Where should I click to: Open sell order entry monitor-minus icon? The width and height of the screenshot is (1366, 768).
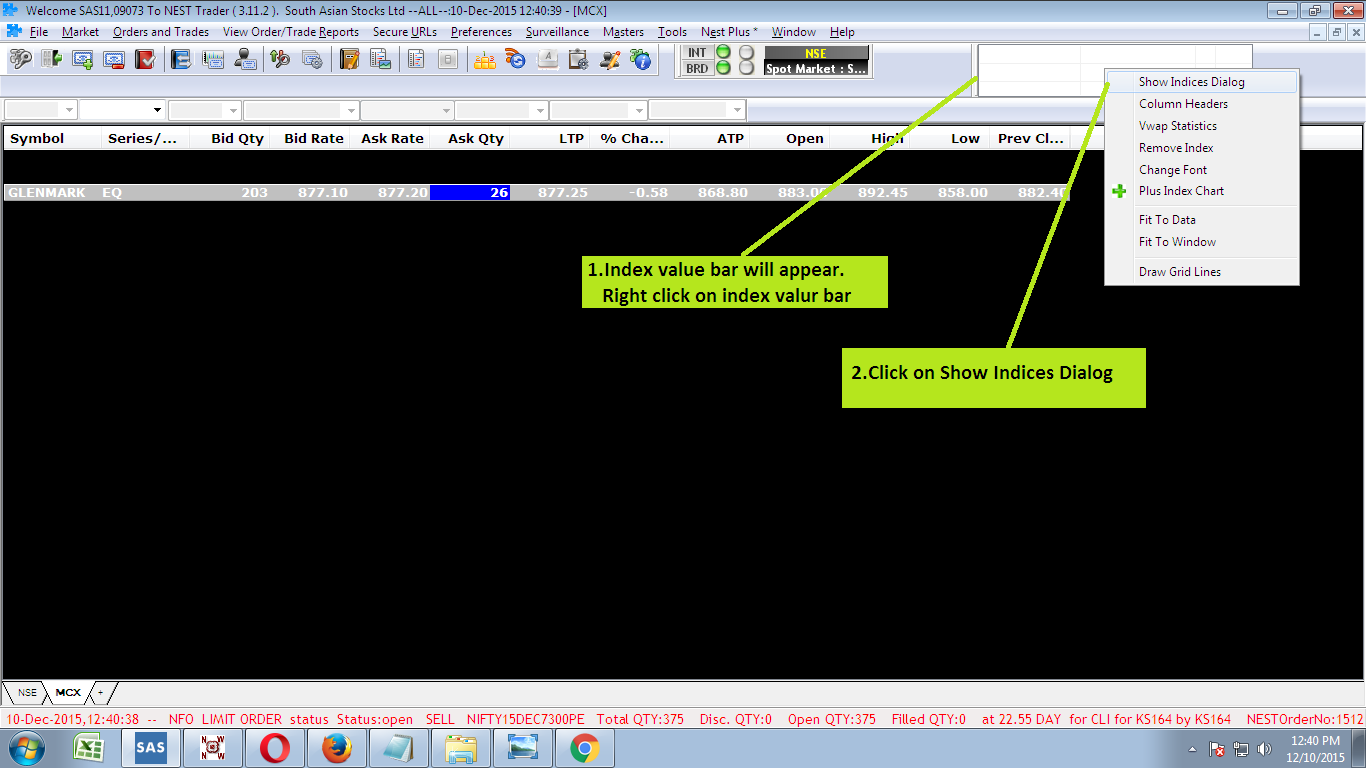point(113,60)
